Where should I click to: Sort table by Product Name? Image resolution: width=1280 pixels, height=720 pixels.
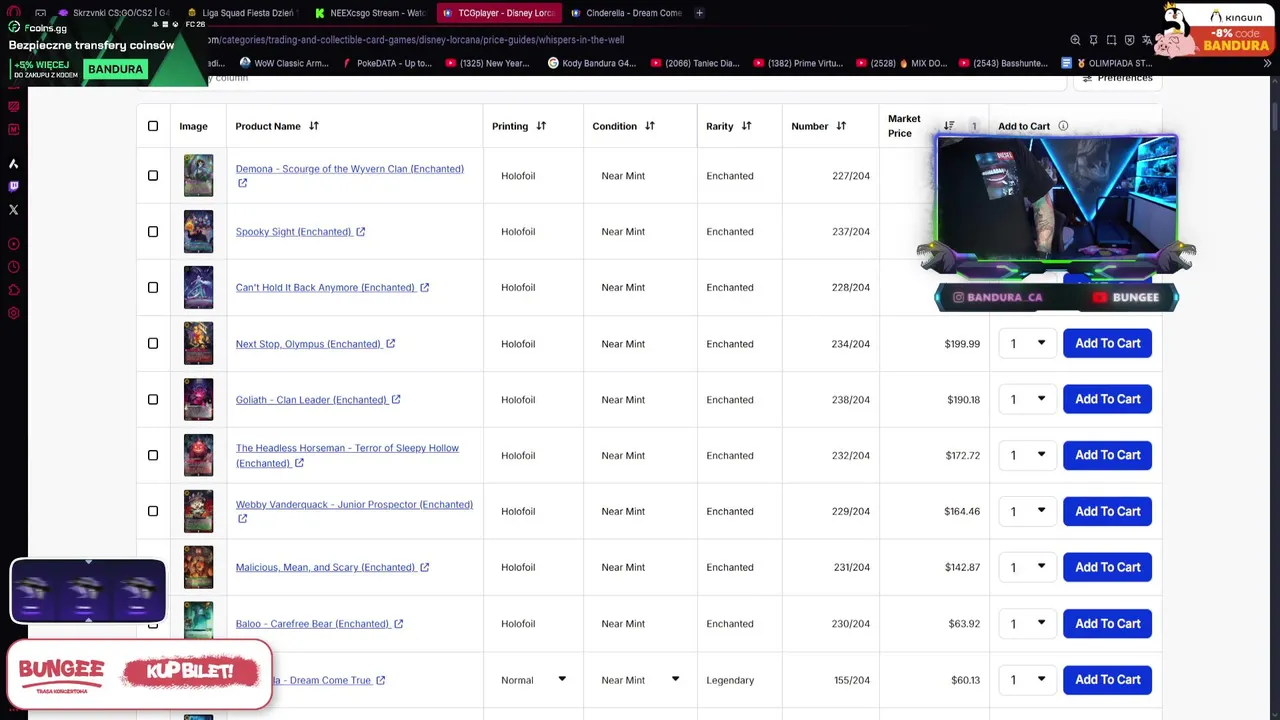pyautogui.click(x=313, y=126)
